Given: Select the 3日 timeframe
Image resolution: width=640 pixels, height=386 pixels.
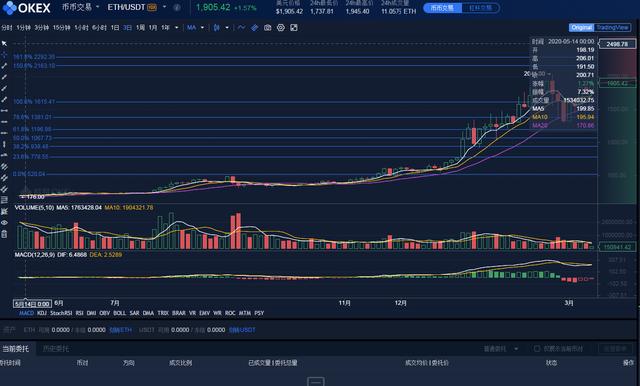Looking at the screenshot, I should pos(127,28).
